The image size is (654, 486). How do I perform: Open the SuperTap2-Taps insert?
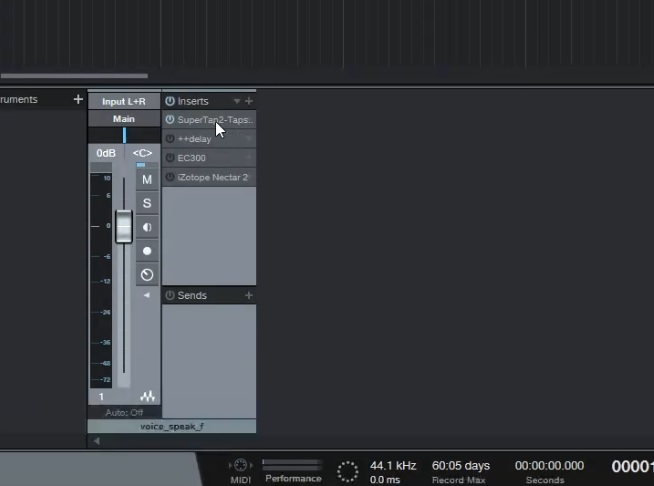(x=215, y=120)
